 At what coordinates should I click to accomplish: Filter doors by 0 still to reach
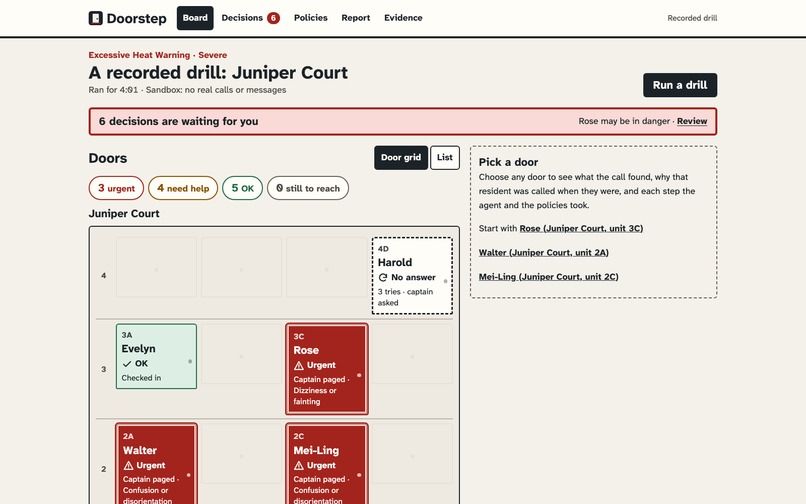[308, 188]
